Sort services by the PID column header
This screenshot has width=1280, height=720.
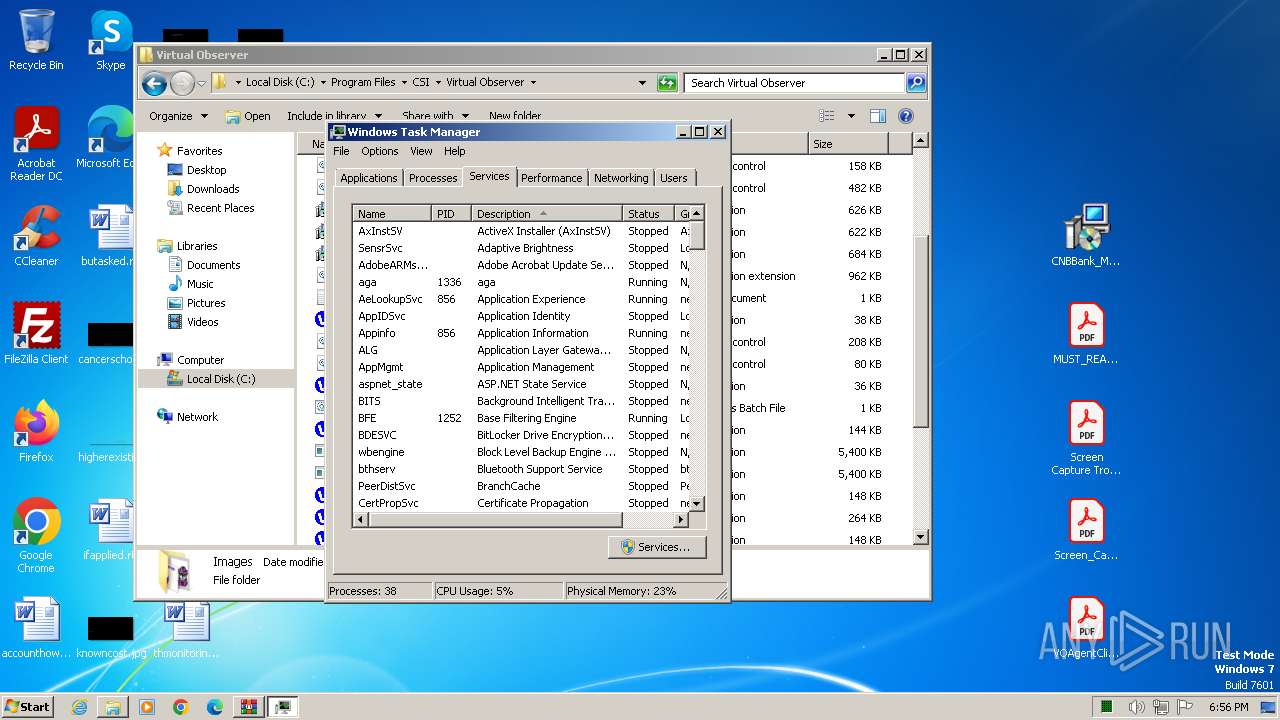[x=451, y=214]
